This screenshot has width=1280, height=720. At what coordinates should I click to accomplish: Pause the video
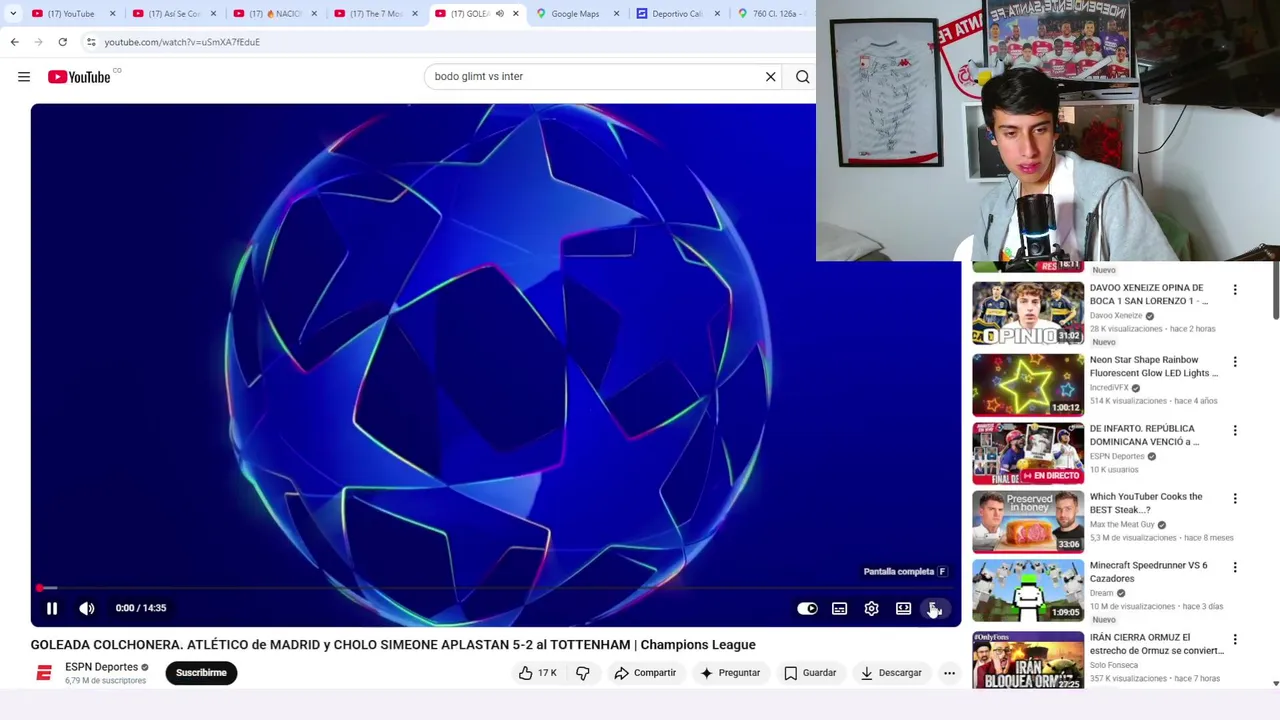click(x=52, y=608)
